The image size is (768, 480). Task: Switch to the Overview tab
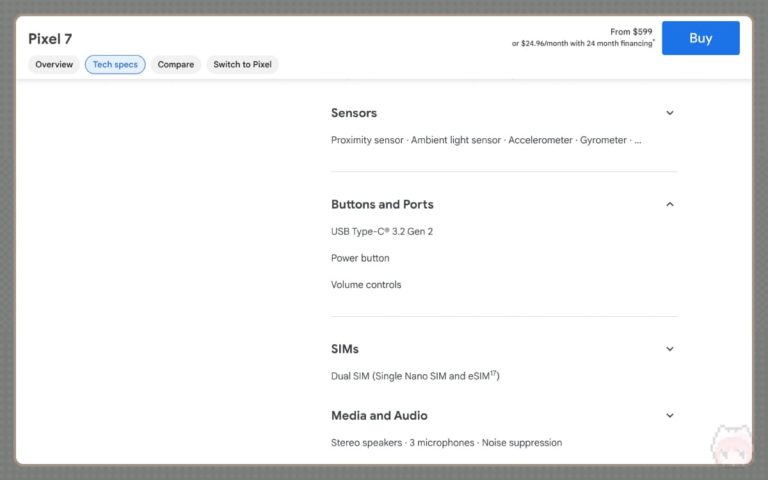54,65
